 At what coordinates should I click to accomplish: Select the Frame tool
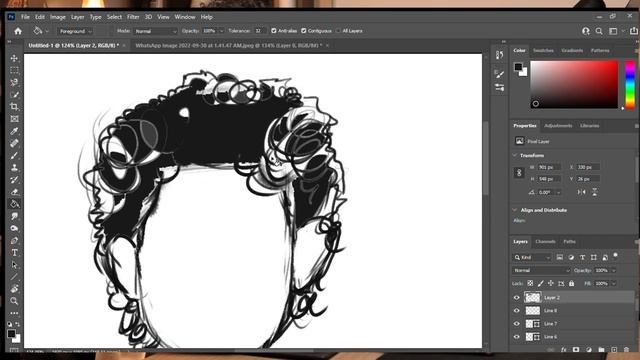[14, 119]
